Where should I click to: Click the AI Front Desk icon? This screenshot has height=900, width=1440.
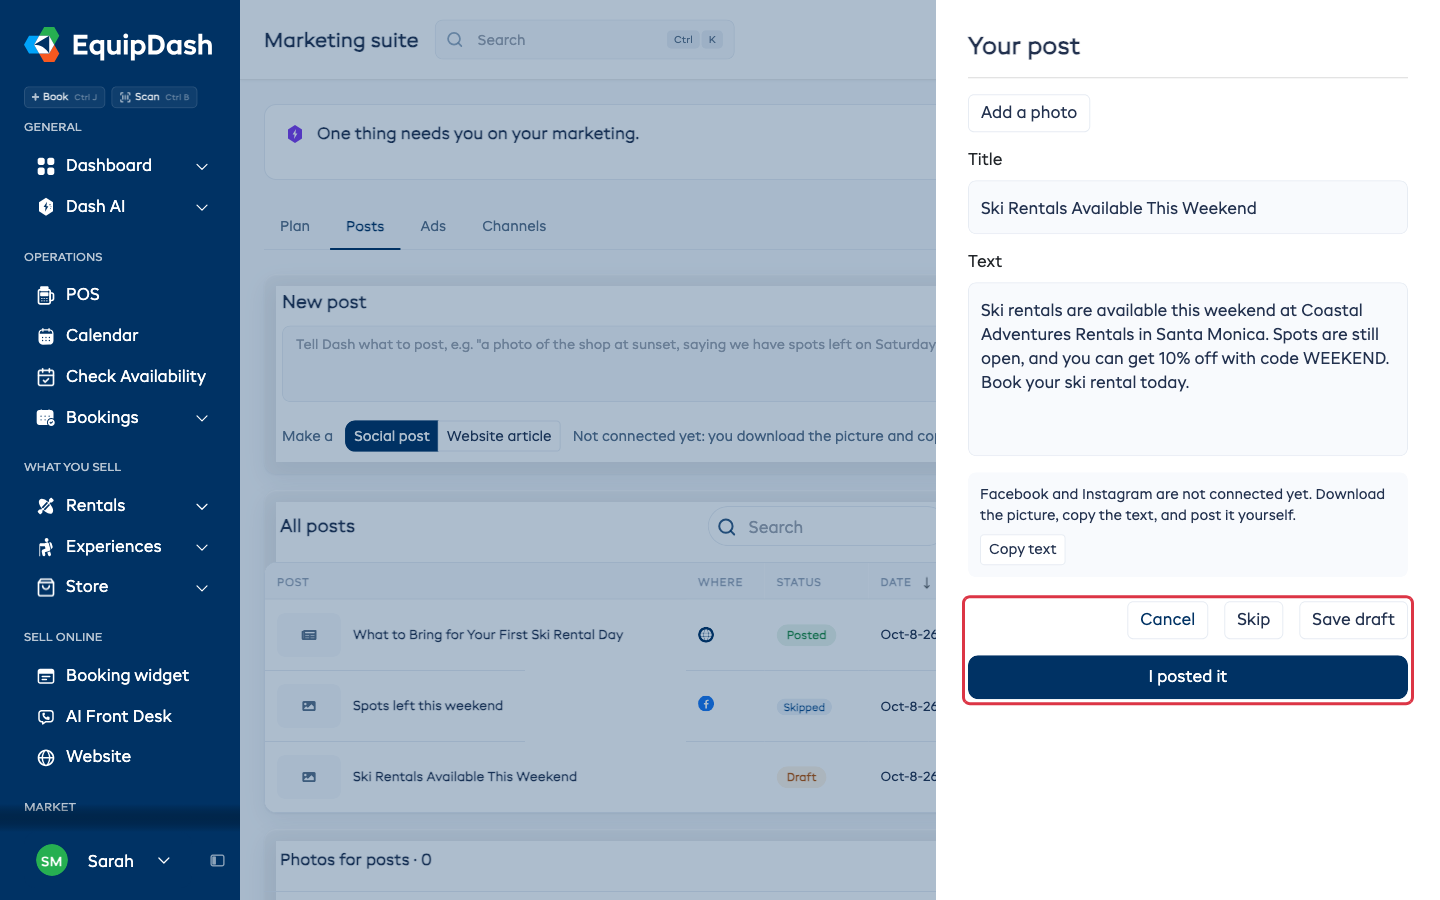tap(46, 717)
